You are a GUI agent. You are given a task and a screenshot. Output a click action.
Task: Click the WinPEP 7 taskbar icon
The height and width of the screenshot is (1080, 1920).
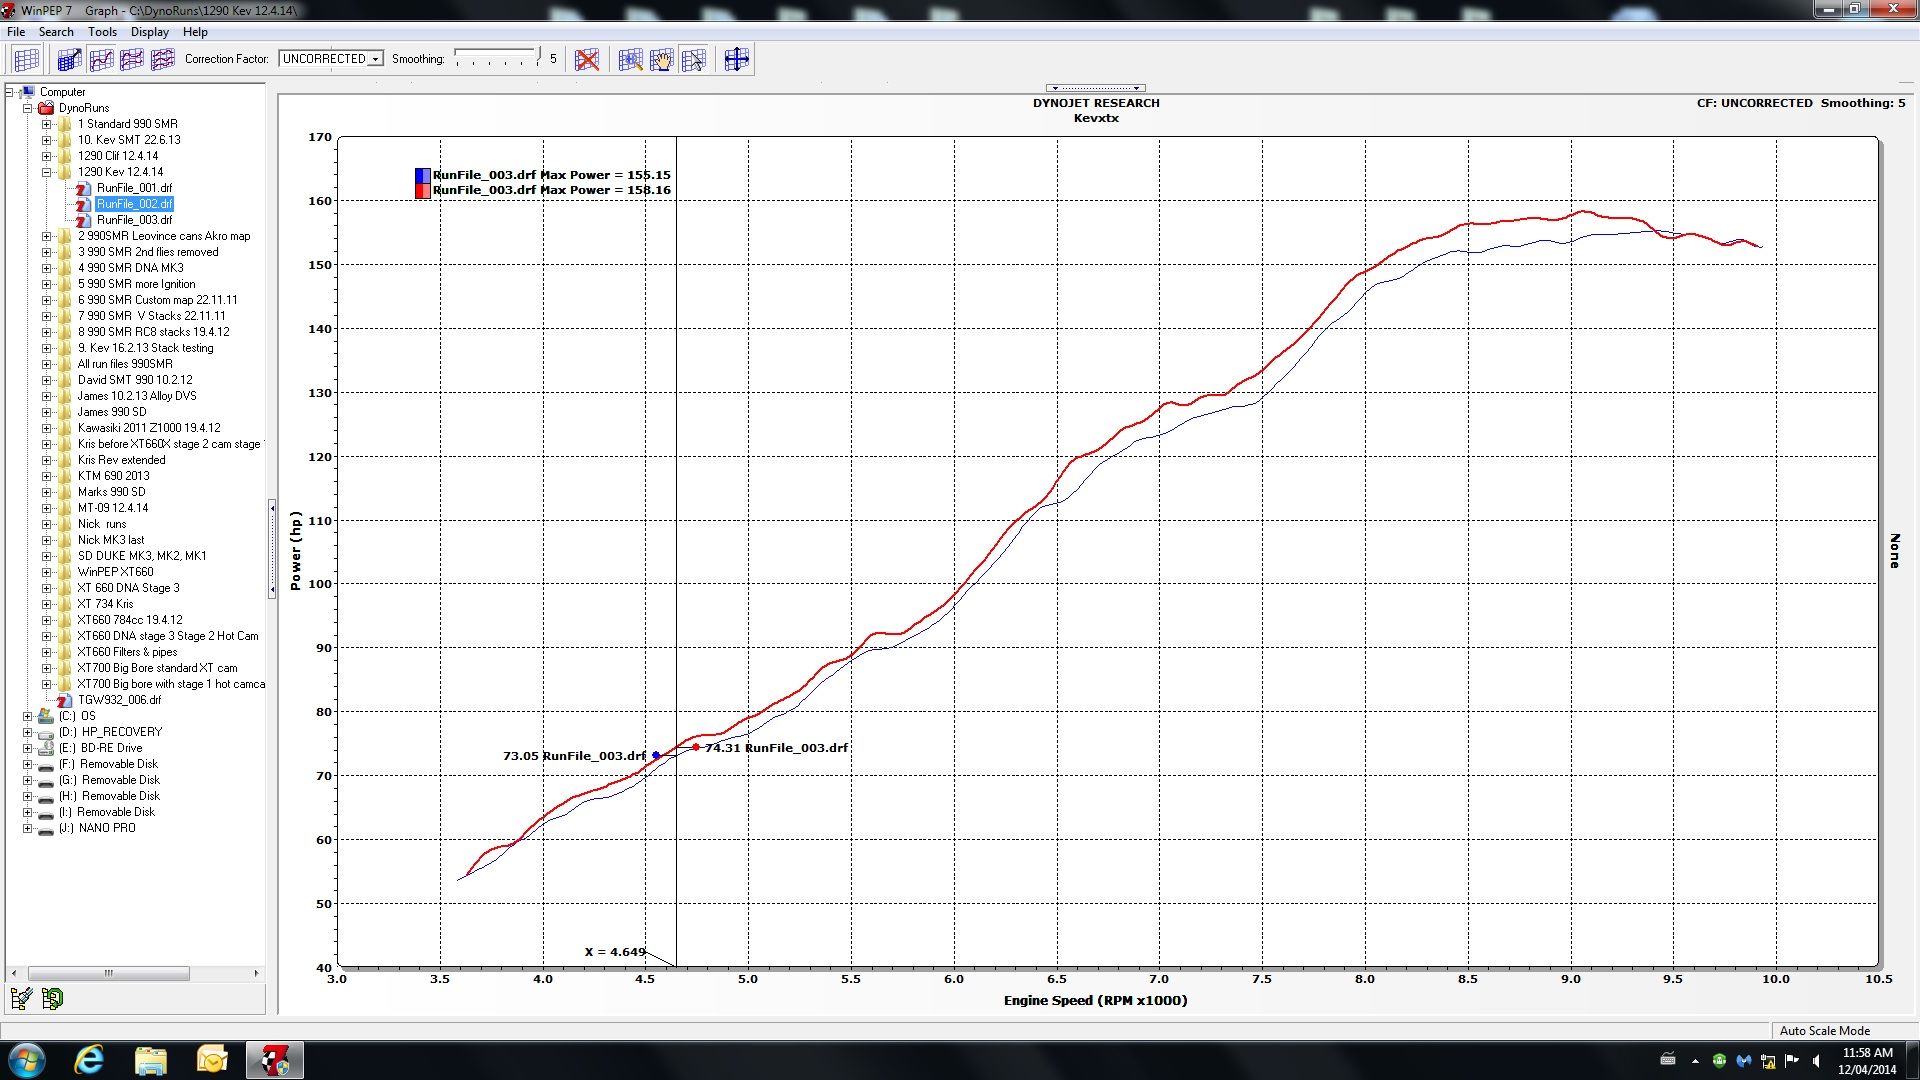274,1060
